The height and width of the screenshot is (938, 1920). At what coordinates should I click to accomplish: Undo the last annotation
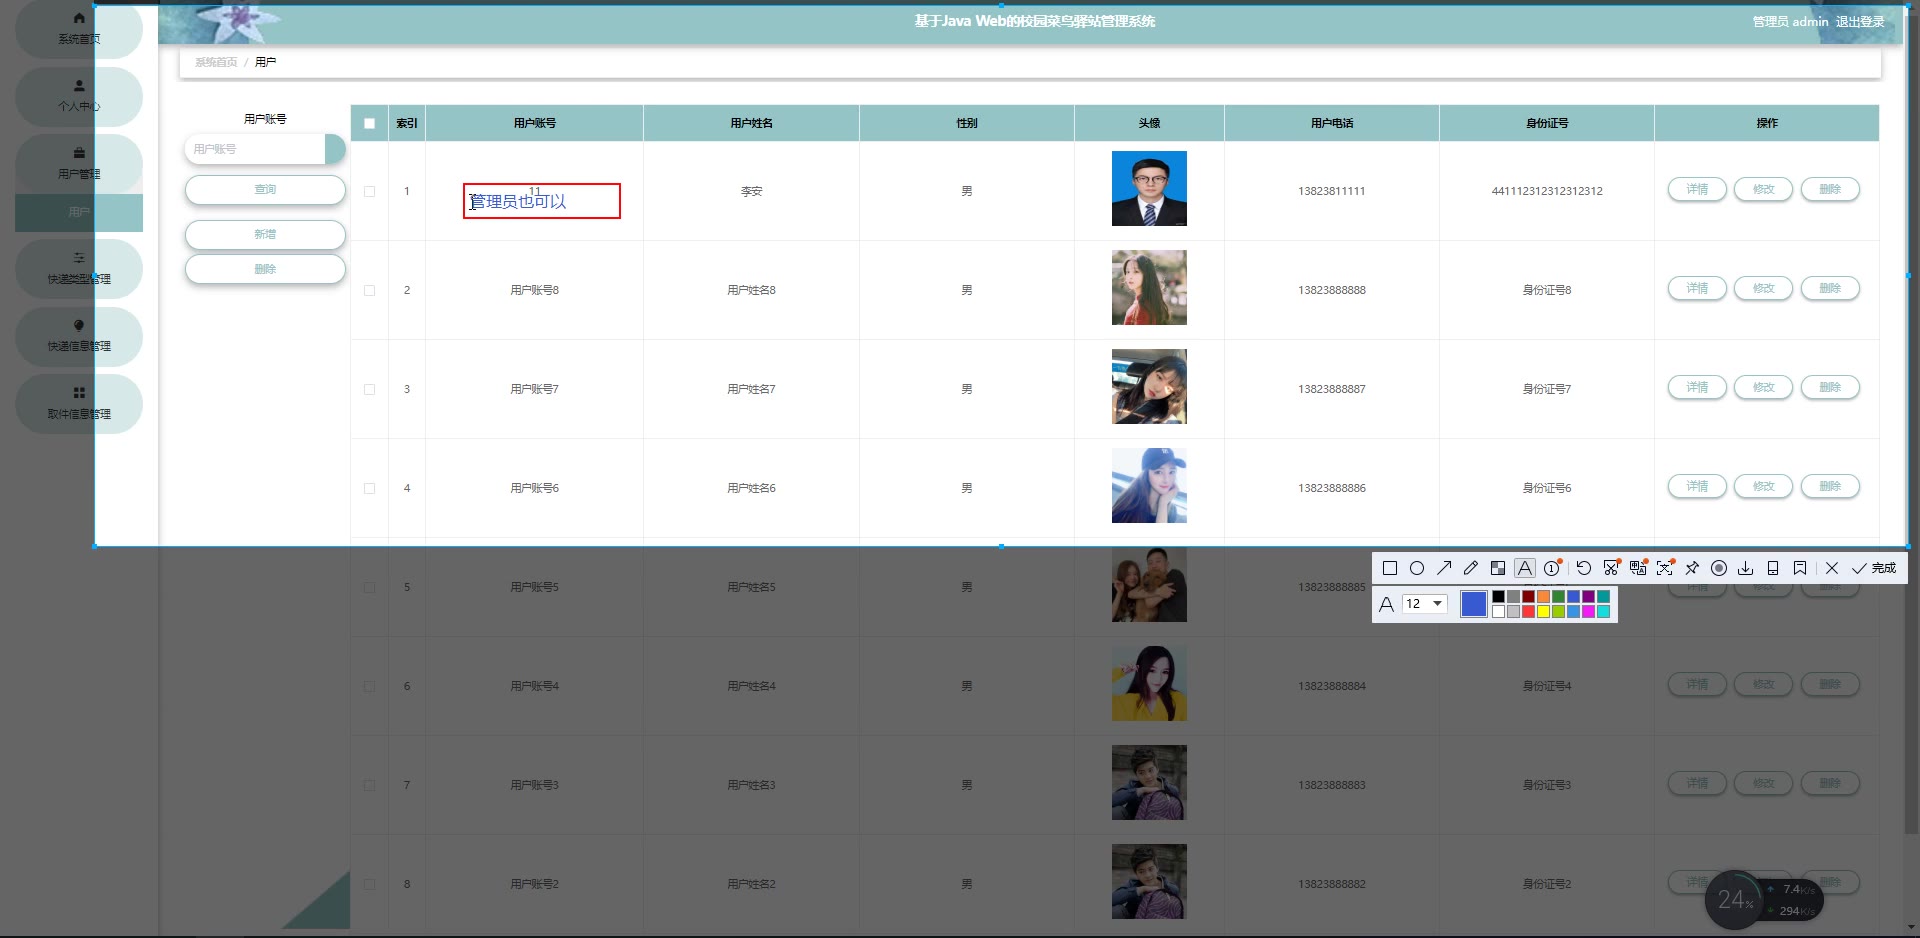tap(1584, 568)
